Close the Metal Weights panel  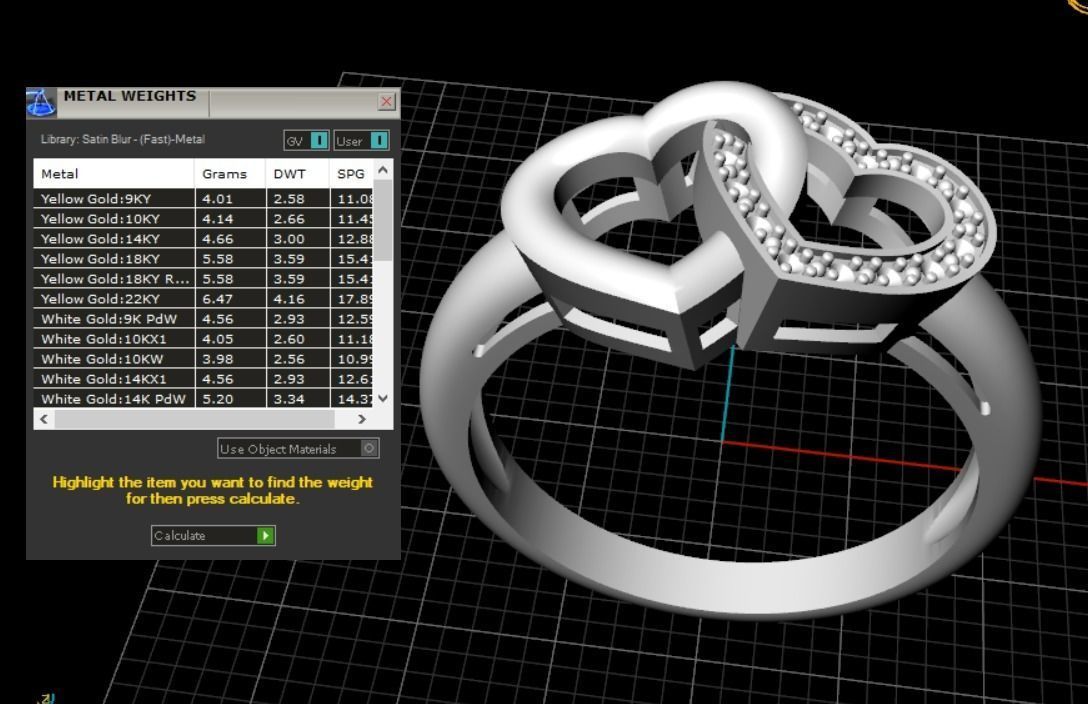coord(386,101)
